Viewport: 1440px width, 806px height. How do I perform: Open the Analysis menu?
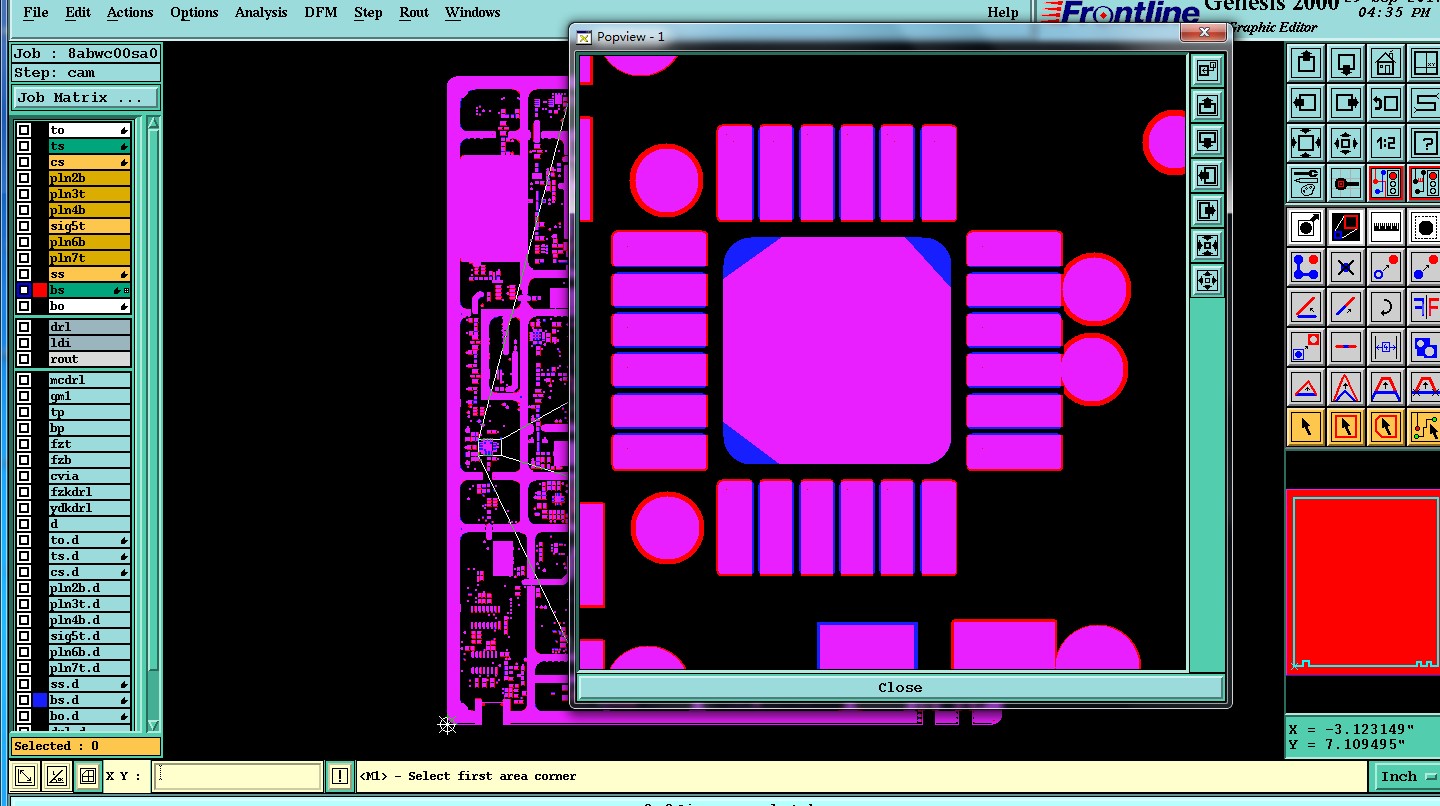pos(261,12)
